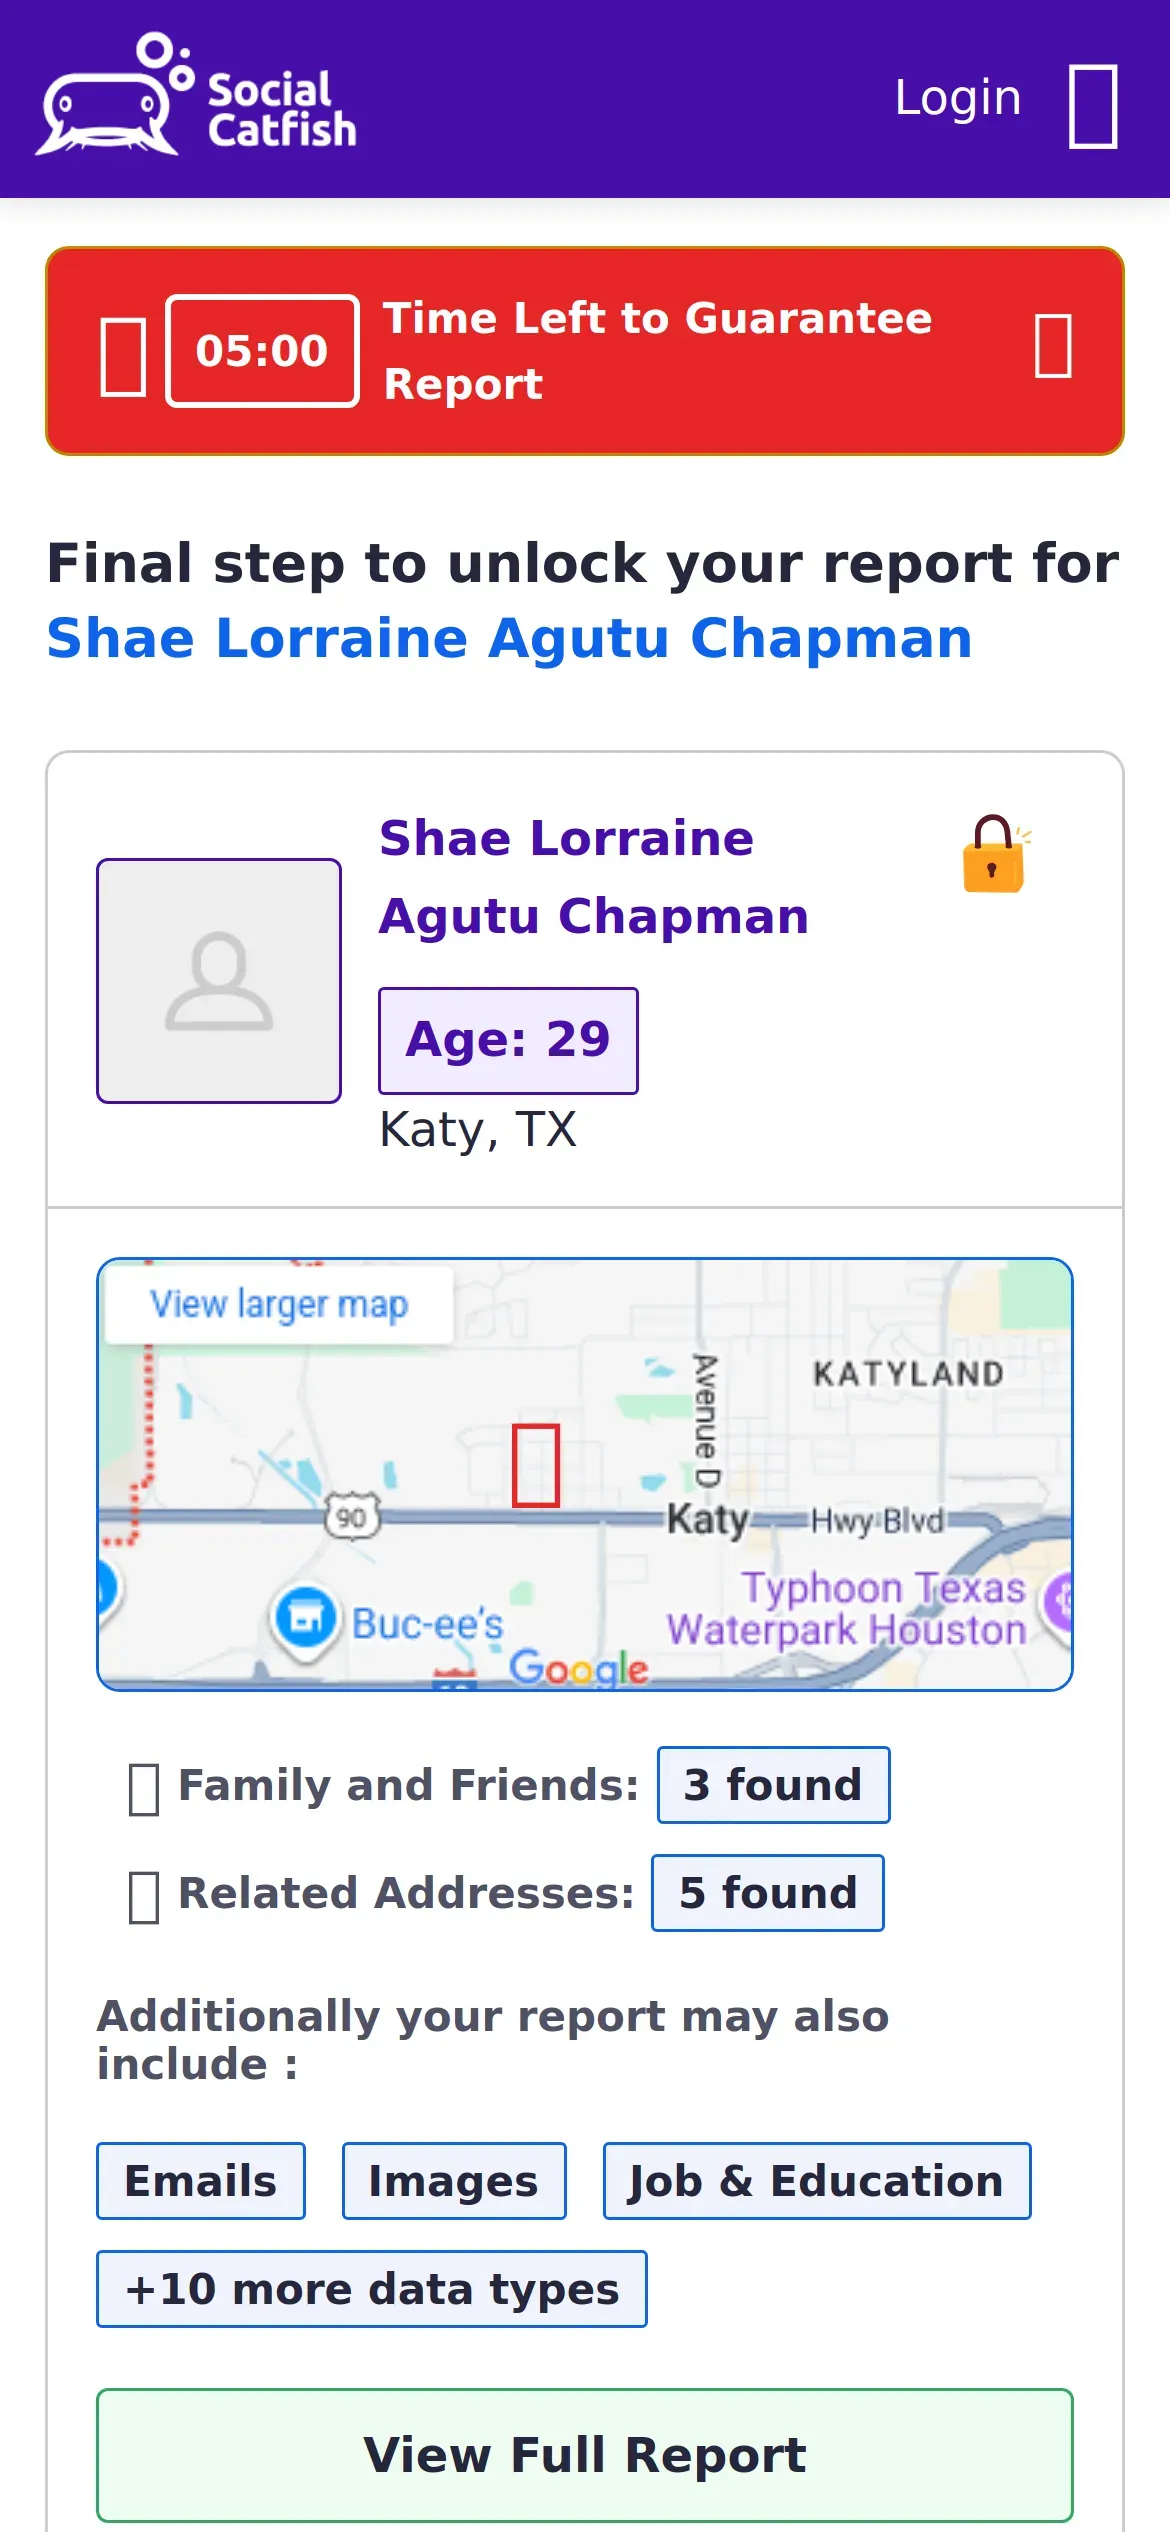Open the menu icon beside Login

[x=1092, y=106]
